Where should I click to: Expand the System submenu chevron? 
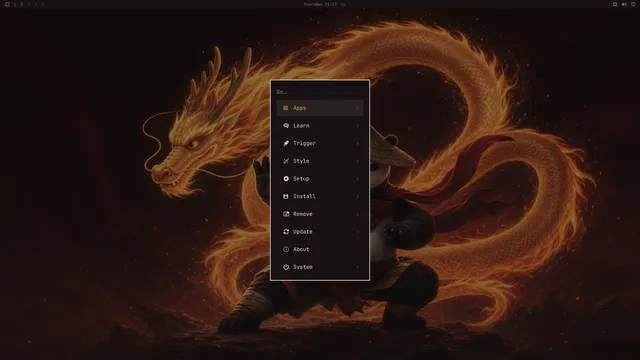pyautogui.click(x=358, y=267)
